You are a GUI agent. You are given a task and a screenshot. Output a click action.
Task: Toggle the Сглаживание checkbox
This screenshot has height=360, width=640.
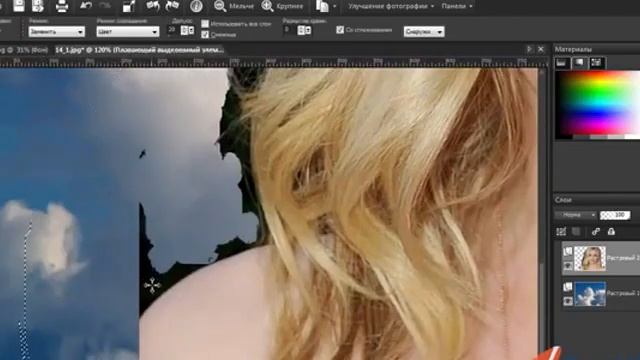pyautogui.click(x=340, y=29)
